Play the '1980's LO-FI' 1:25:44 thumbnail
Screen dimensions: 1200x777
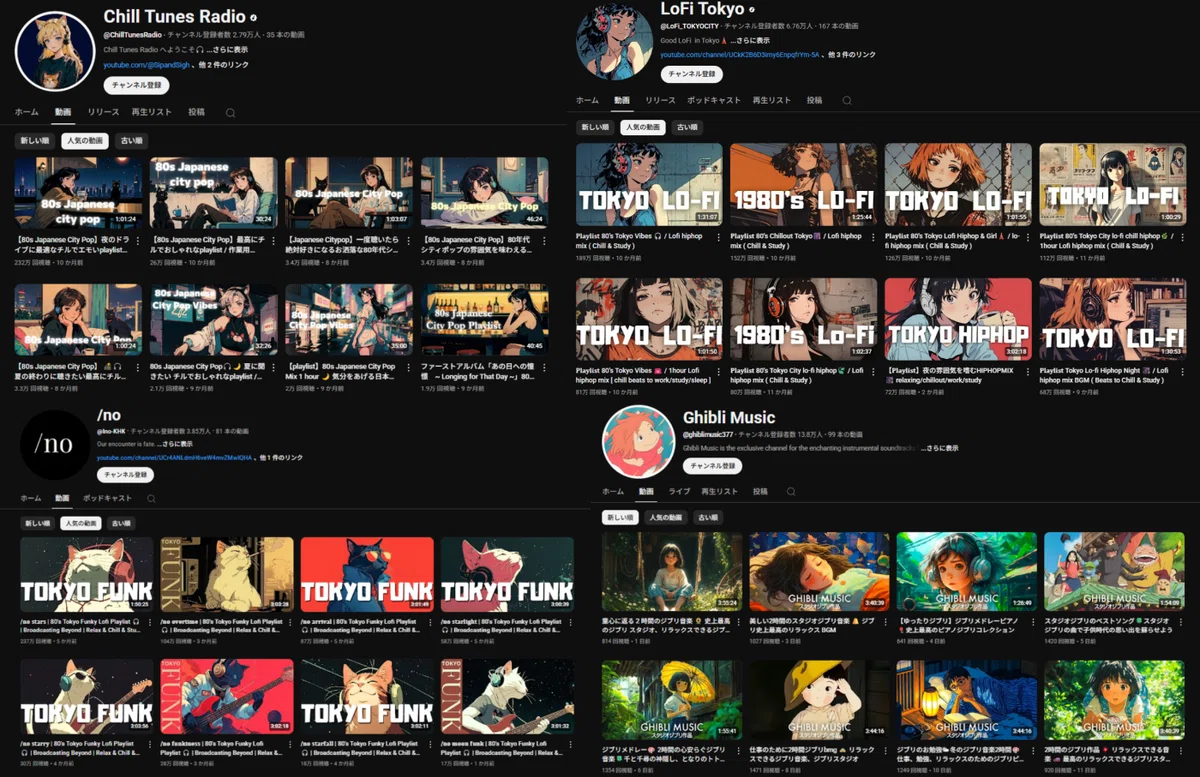(x=803, y=184)
